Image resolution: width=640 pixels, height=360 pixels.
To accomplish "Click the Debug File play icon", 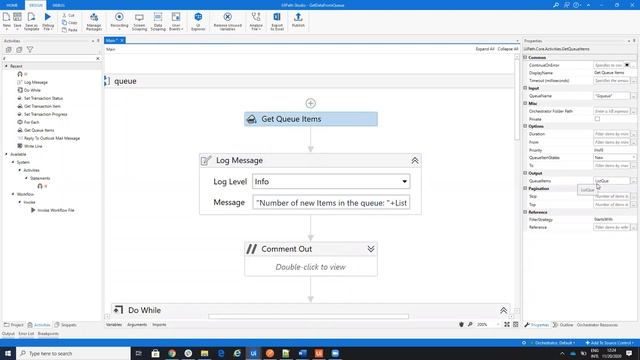I will point(48,17).
